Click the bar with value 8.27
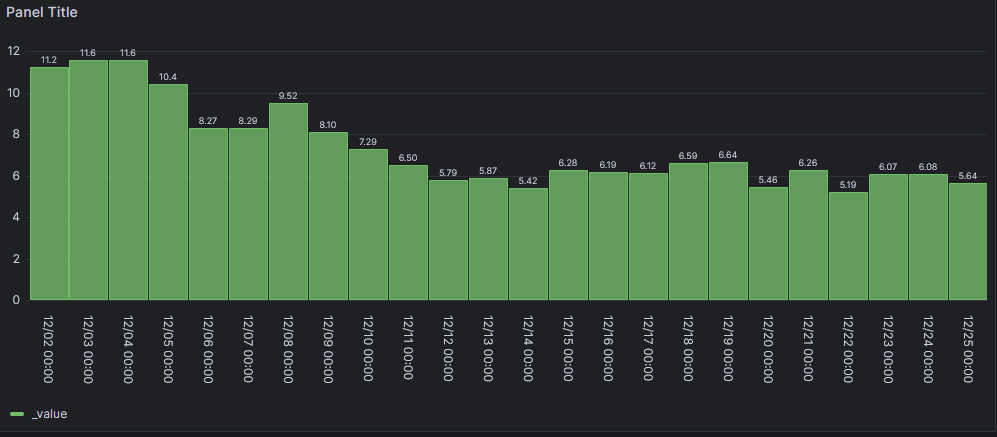The height and width of the screenshot is (437, 997). click(x=209, y=214)
